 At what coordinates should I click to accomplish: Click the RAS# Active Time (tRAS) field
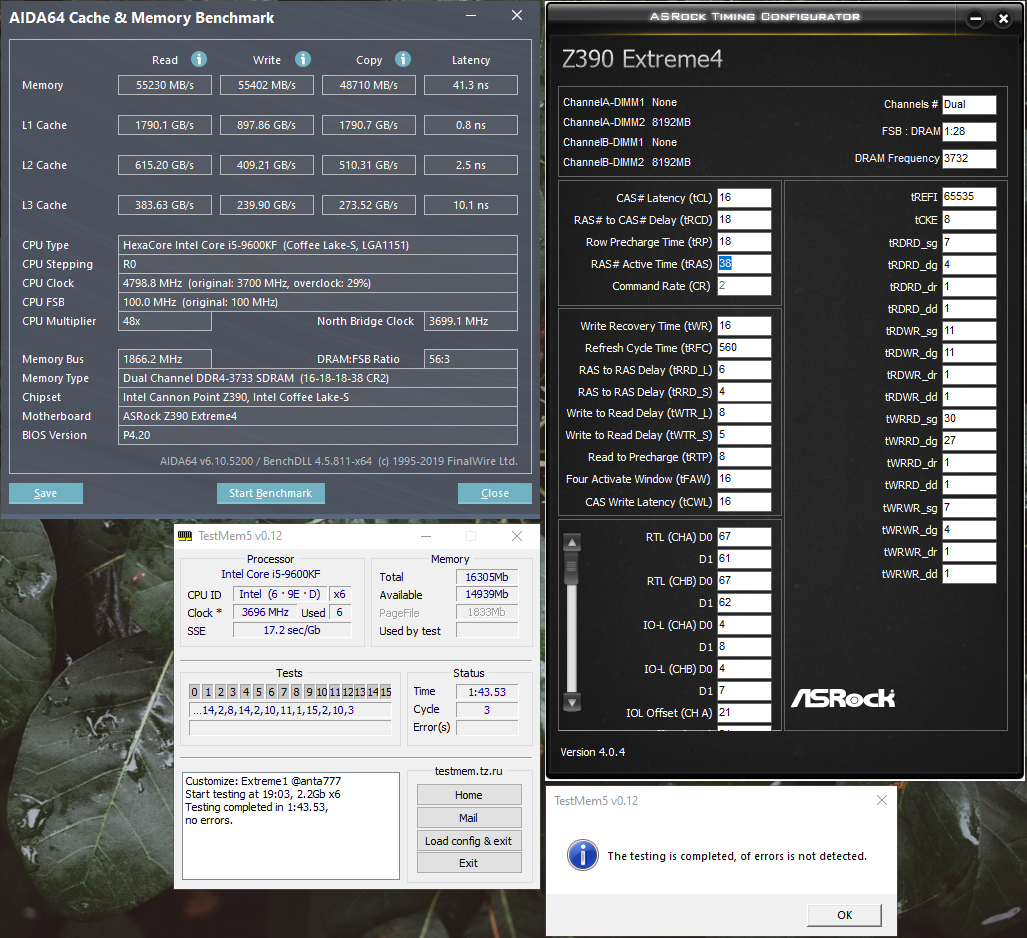point(744,264)
